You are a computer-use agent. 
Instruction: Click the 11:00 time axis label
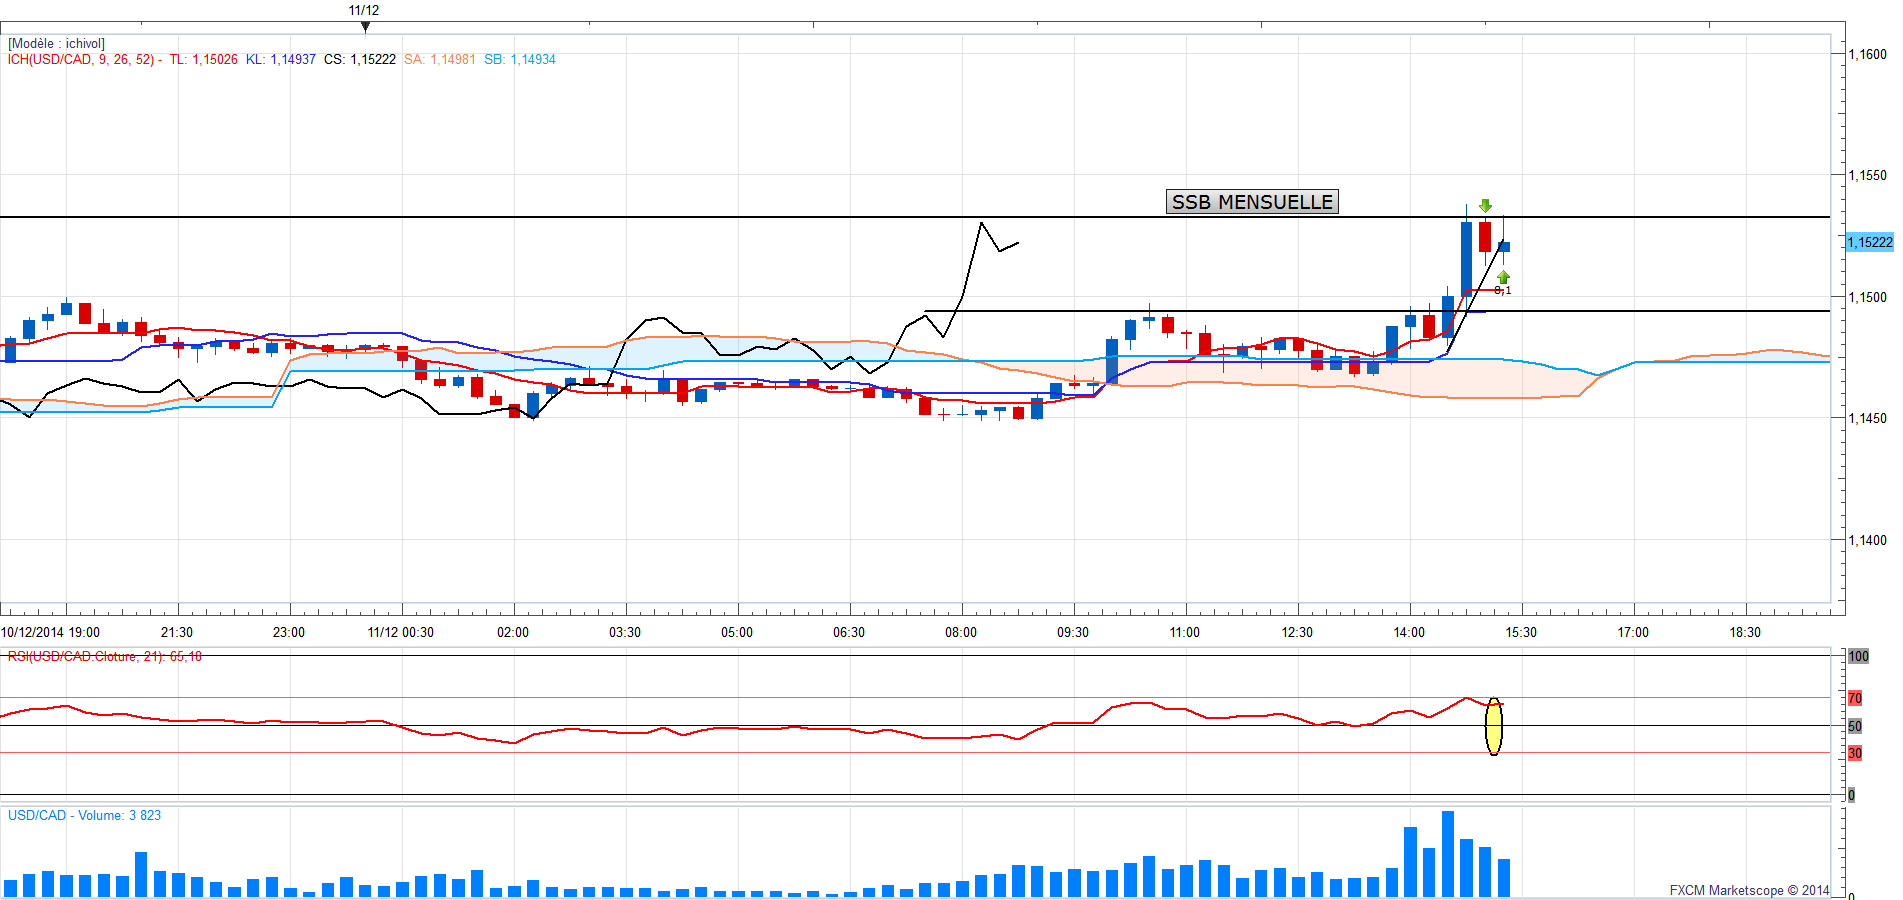tap(1185, 632)
